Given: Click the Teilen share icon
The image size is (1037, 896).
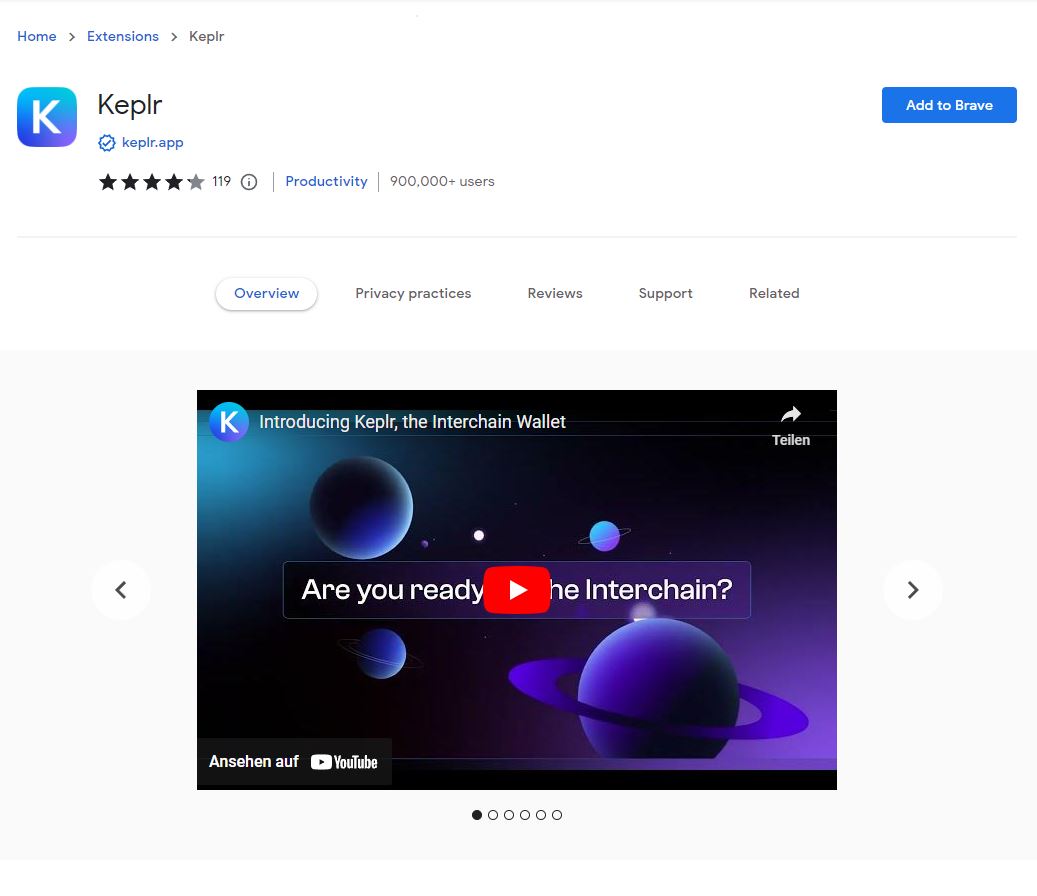Looking at the screenshot, I should click(791, 415).
